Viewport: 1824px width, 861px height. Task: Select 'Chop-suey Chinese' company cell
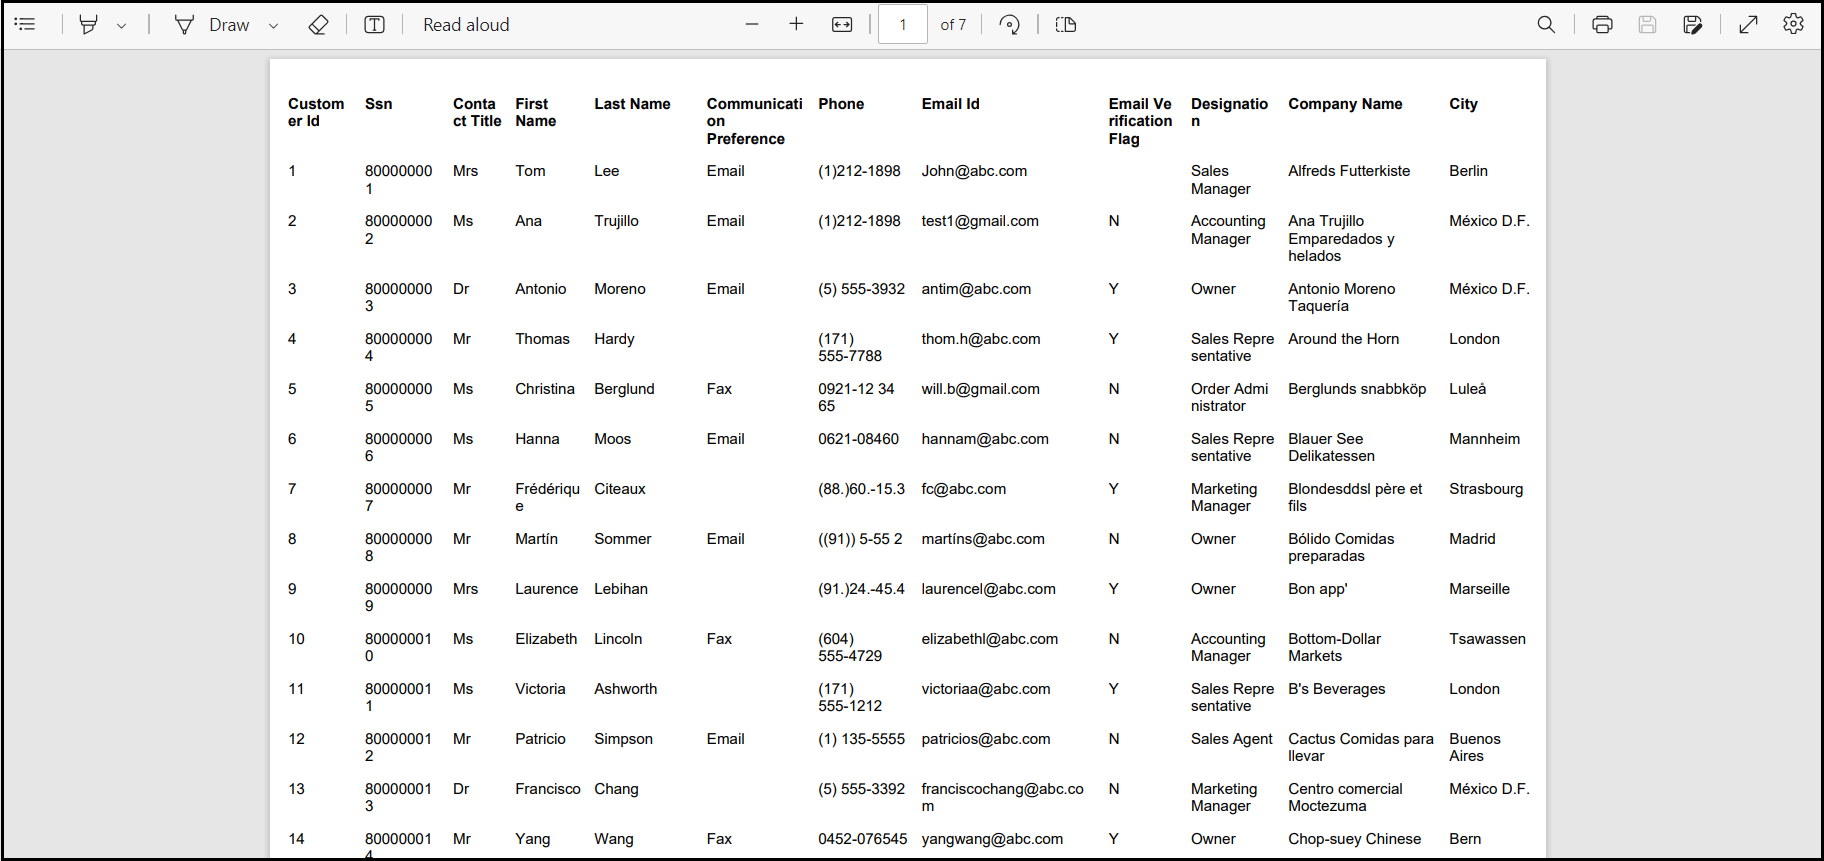(1354, 839)
